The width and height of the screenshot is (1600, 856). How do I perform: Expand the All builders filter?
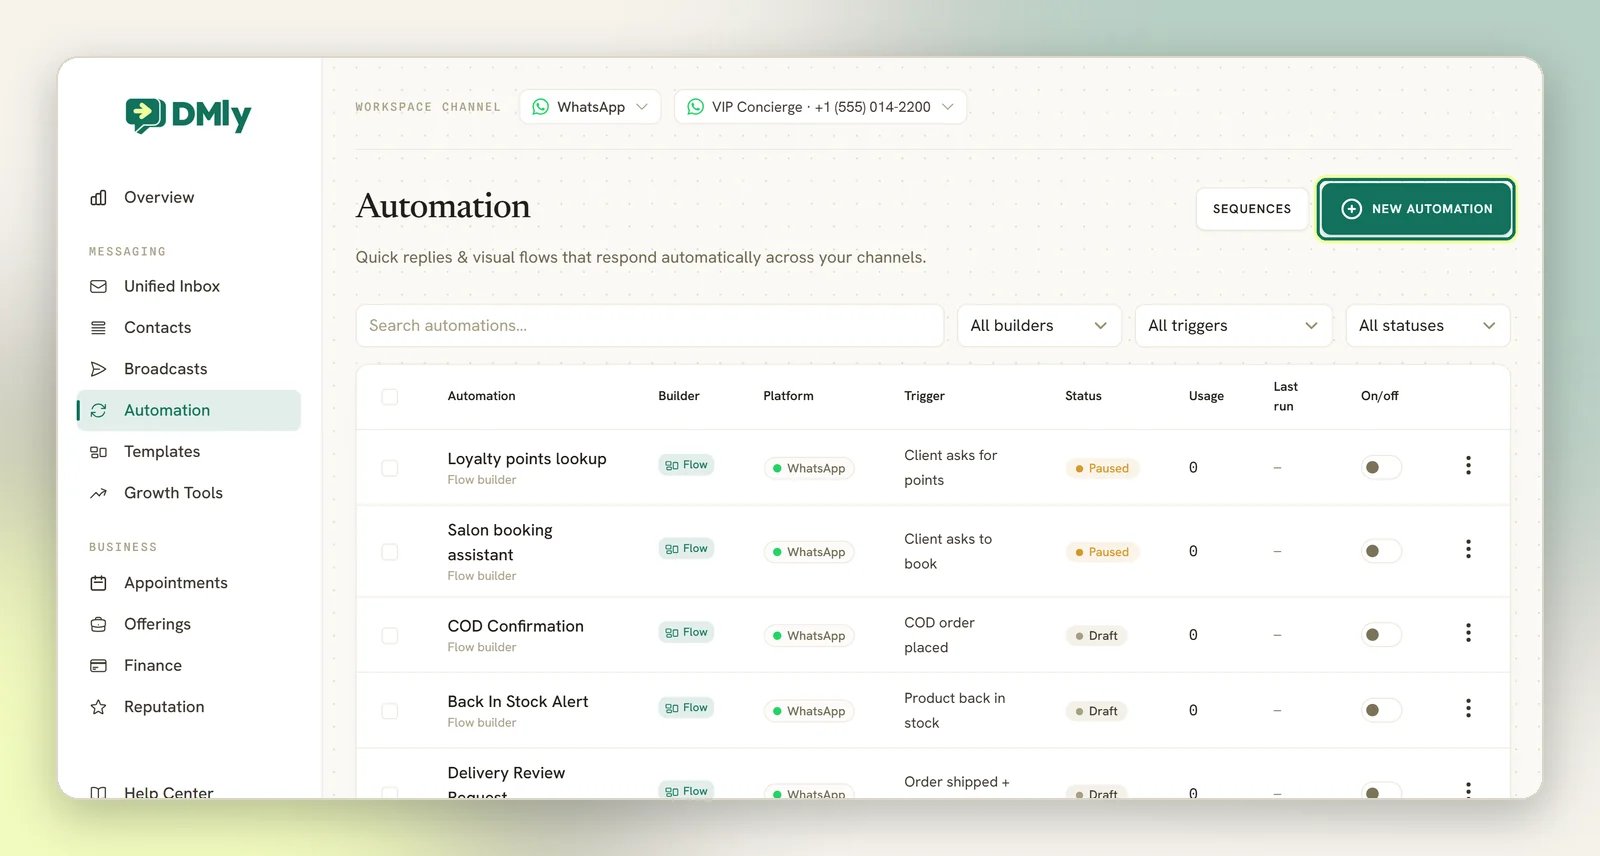tap(1039, 326)
